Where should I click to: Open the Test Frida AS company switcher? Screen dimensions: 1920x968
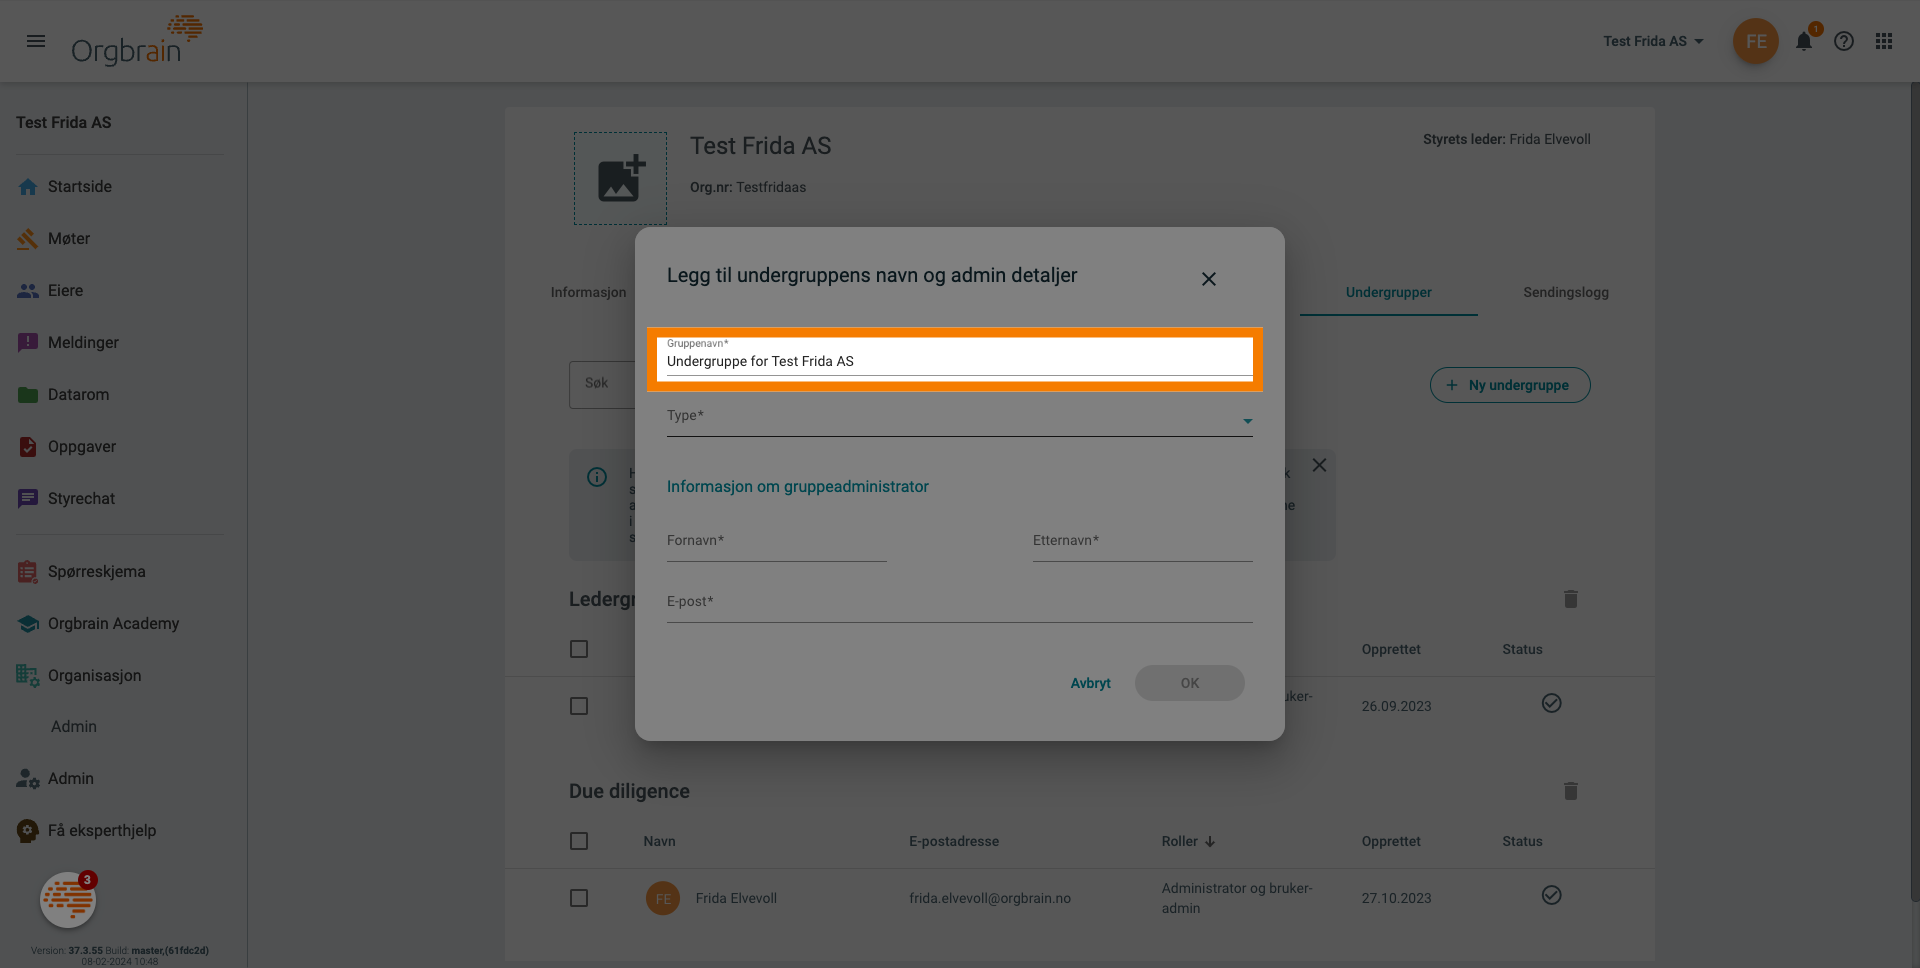pos(1653,41)
